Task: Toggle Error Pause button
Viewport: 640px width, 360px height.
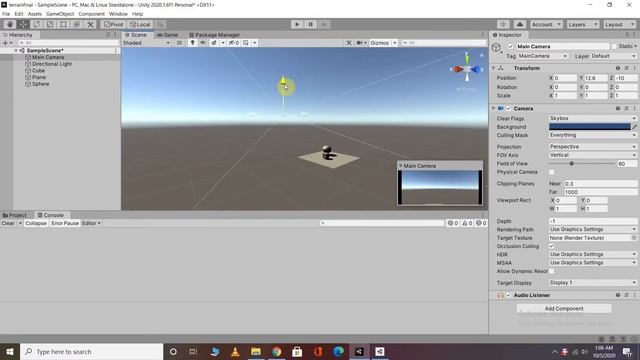Action: coord(65,223)
